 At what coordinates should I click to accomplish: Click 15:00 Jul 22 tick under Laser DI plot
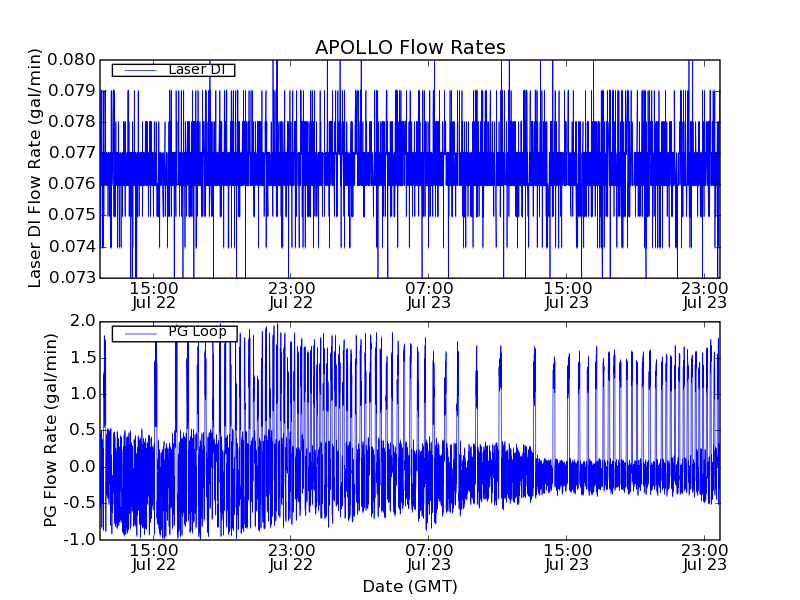pyautogui.click(x=154, y=296)
